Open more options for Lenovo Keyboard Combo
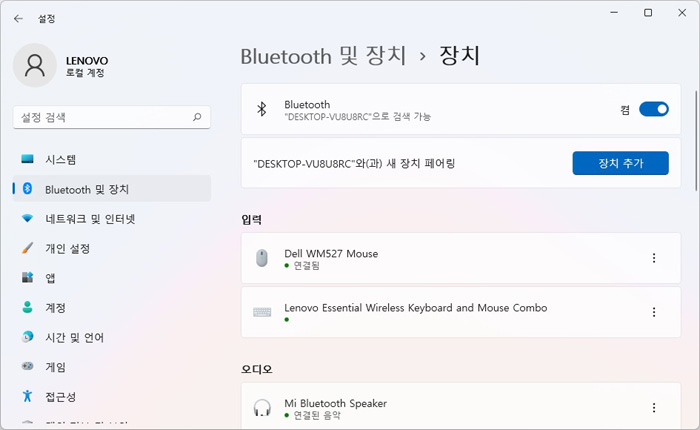Image resolution: width=700 pixels, height=430 pixels. (654, 312)
